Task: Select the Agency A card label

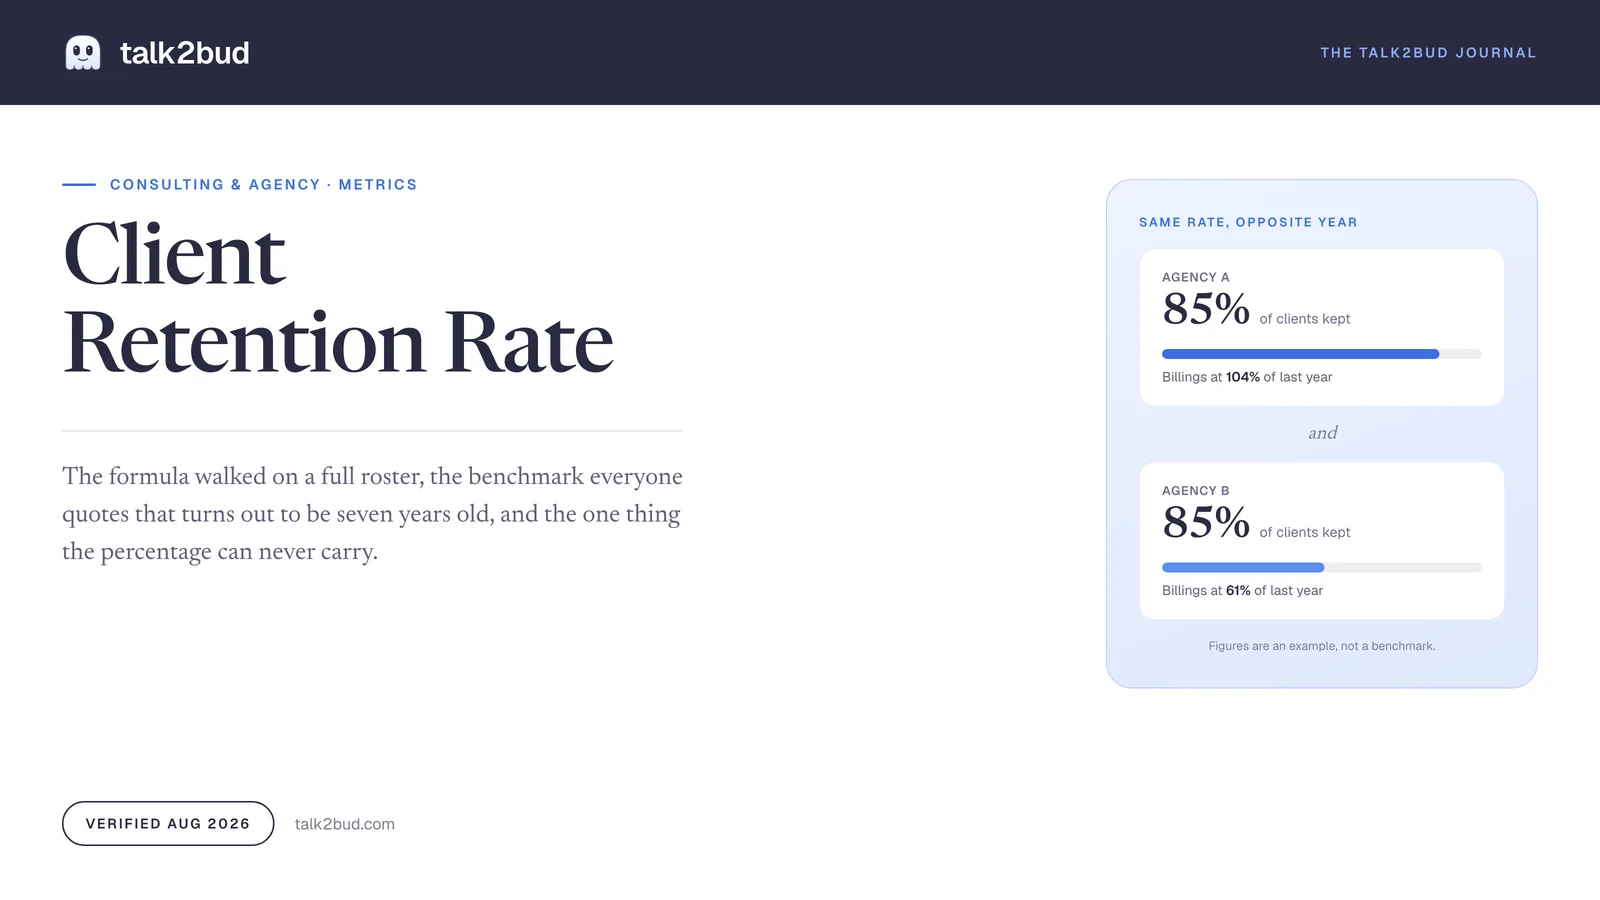Action: [1196, 277]
